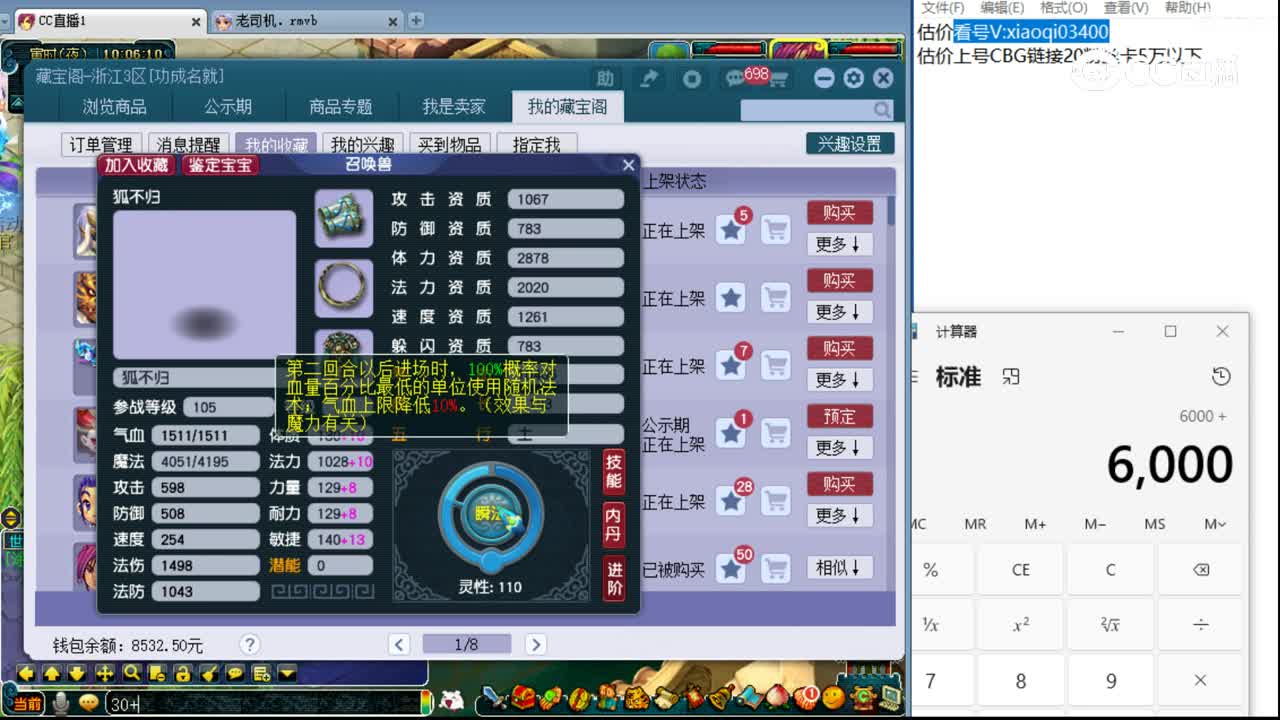
Task: Click the share arrow icon in header
Action: click(x=650, y=78)
